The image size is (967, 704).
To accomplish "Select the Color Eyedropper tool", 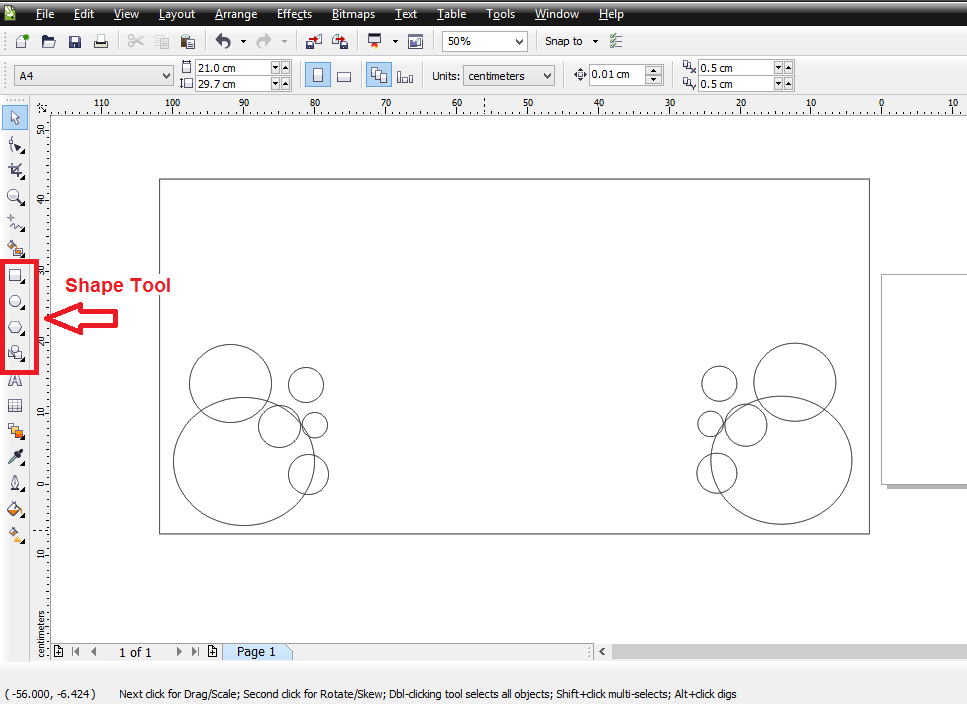I will pos(15,457).
